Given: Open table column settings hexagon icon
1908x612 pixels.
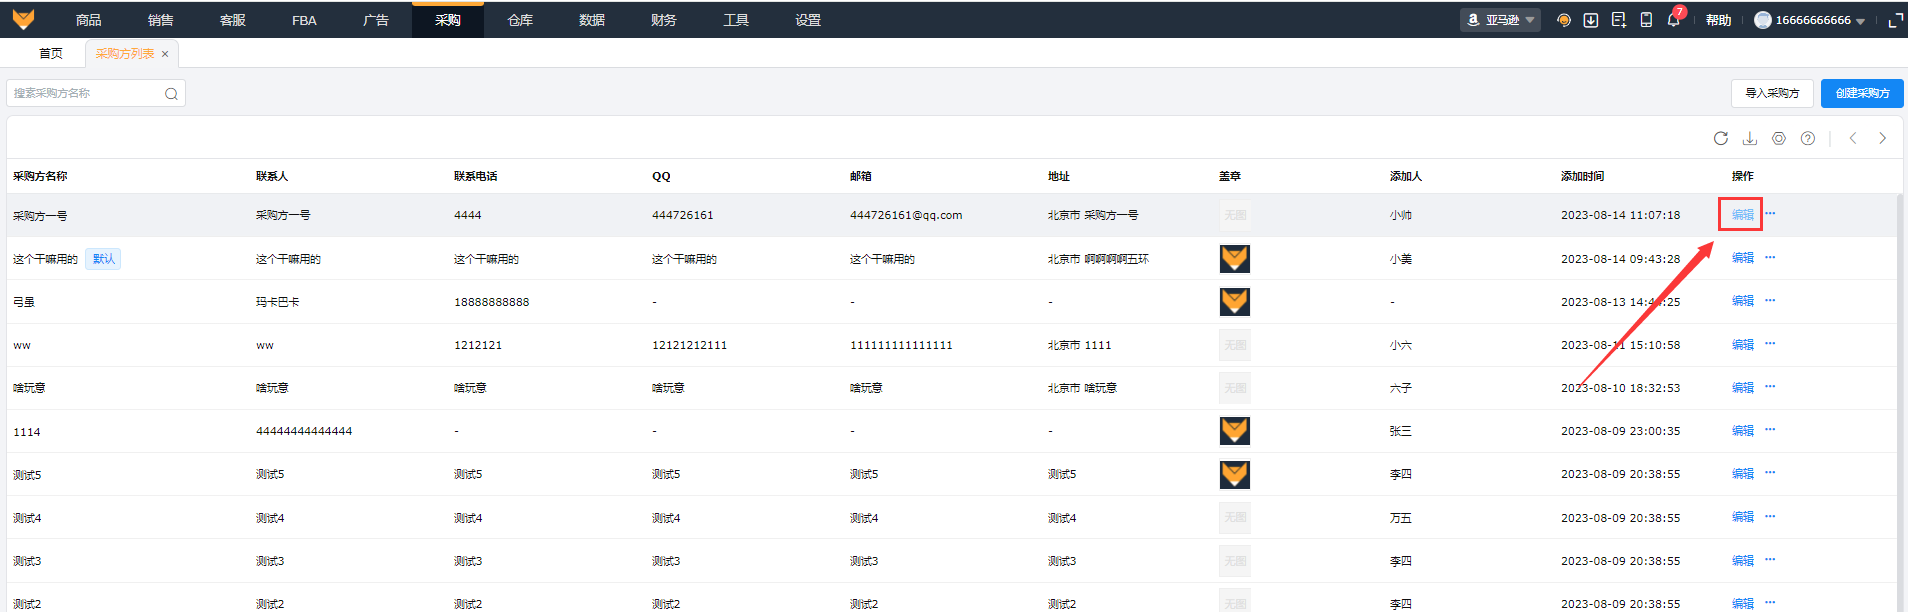Looking at the screenshot, I should click(1779, 138).
